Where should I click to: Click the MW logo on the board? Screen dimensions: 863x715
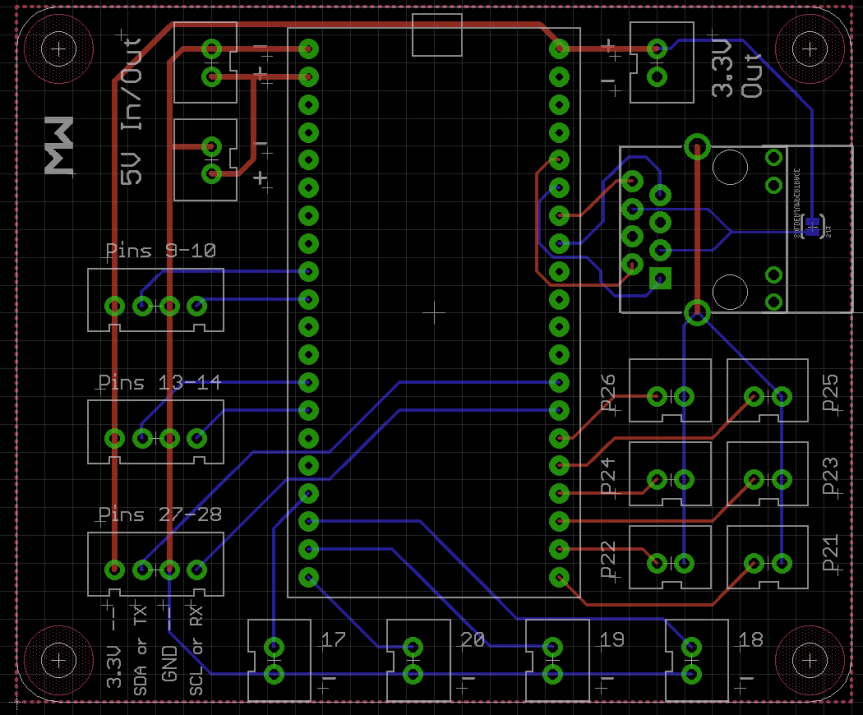click(x=59, y=146)
